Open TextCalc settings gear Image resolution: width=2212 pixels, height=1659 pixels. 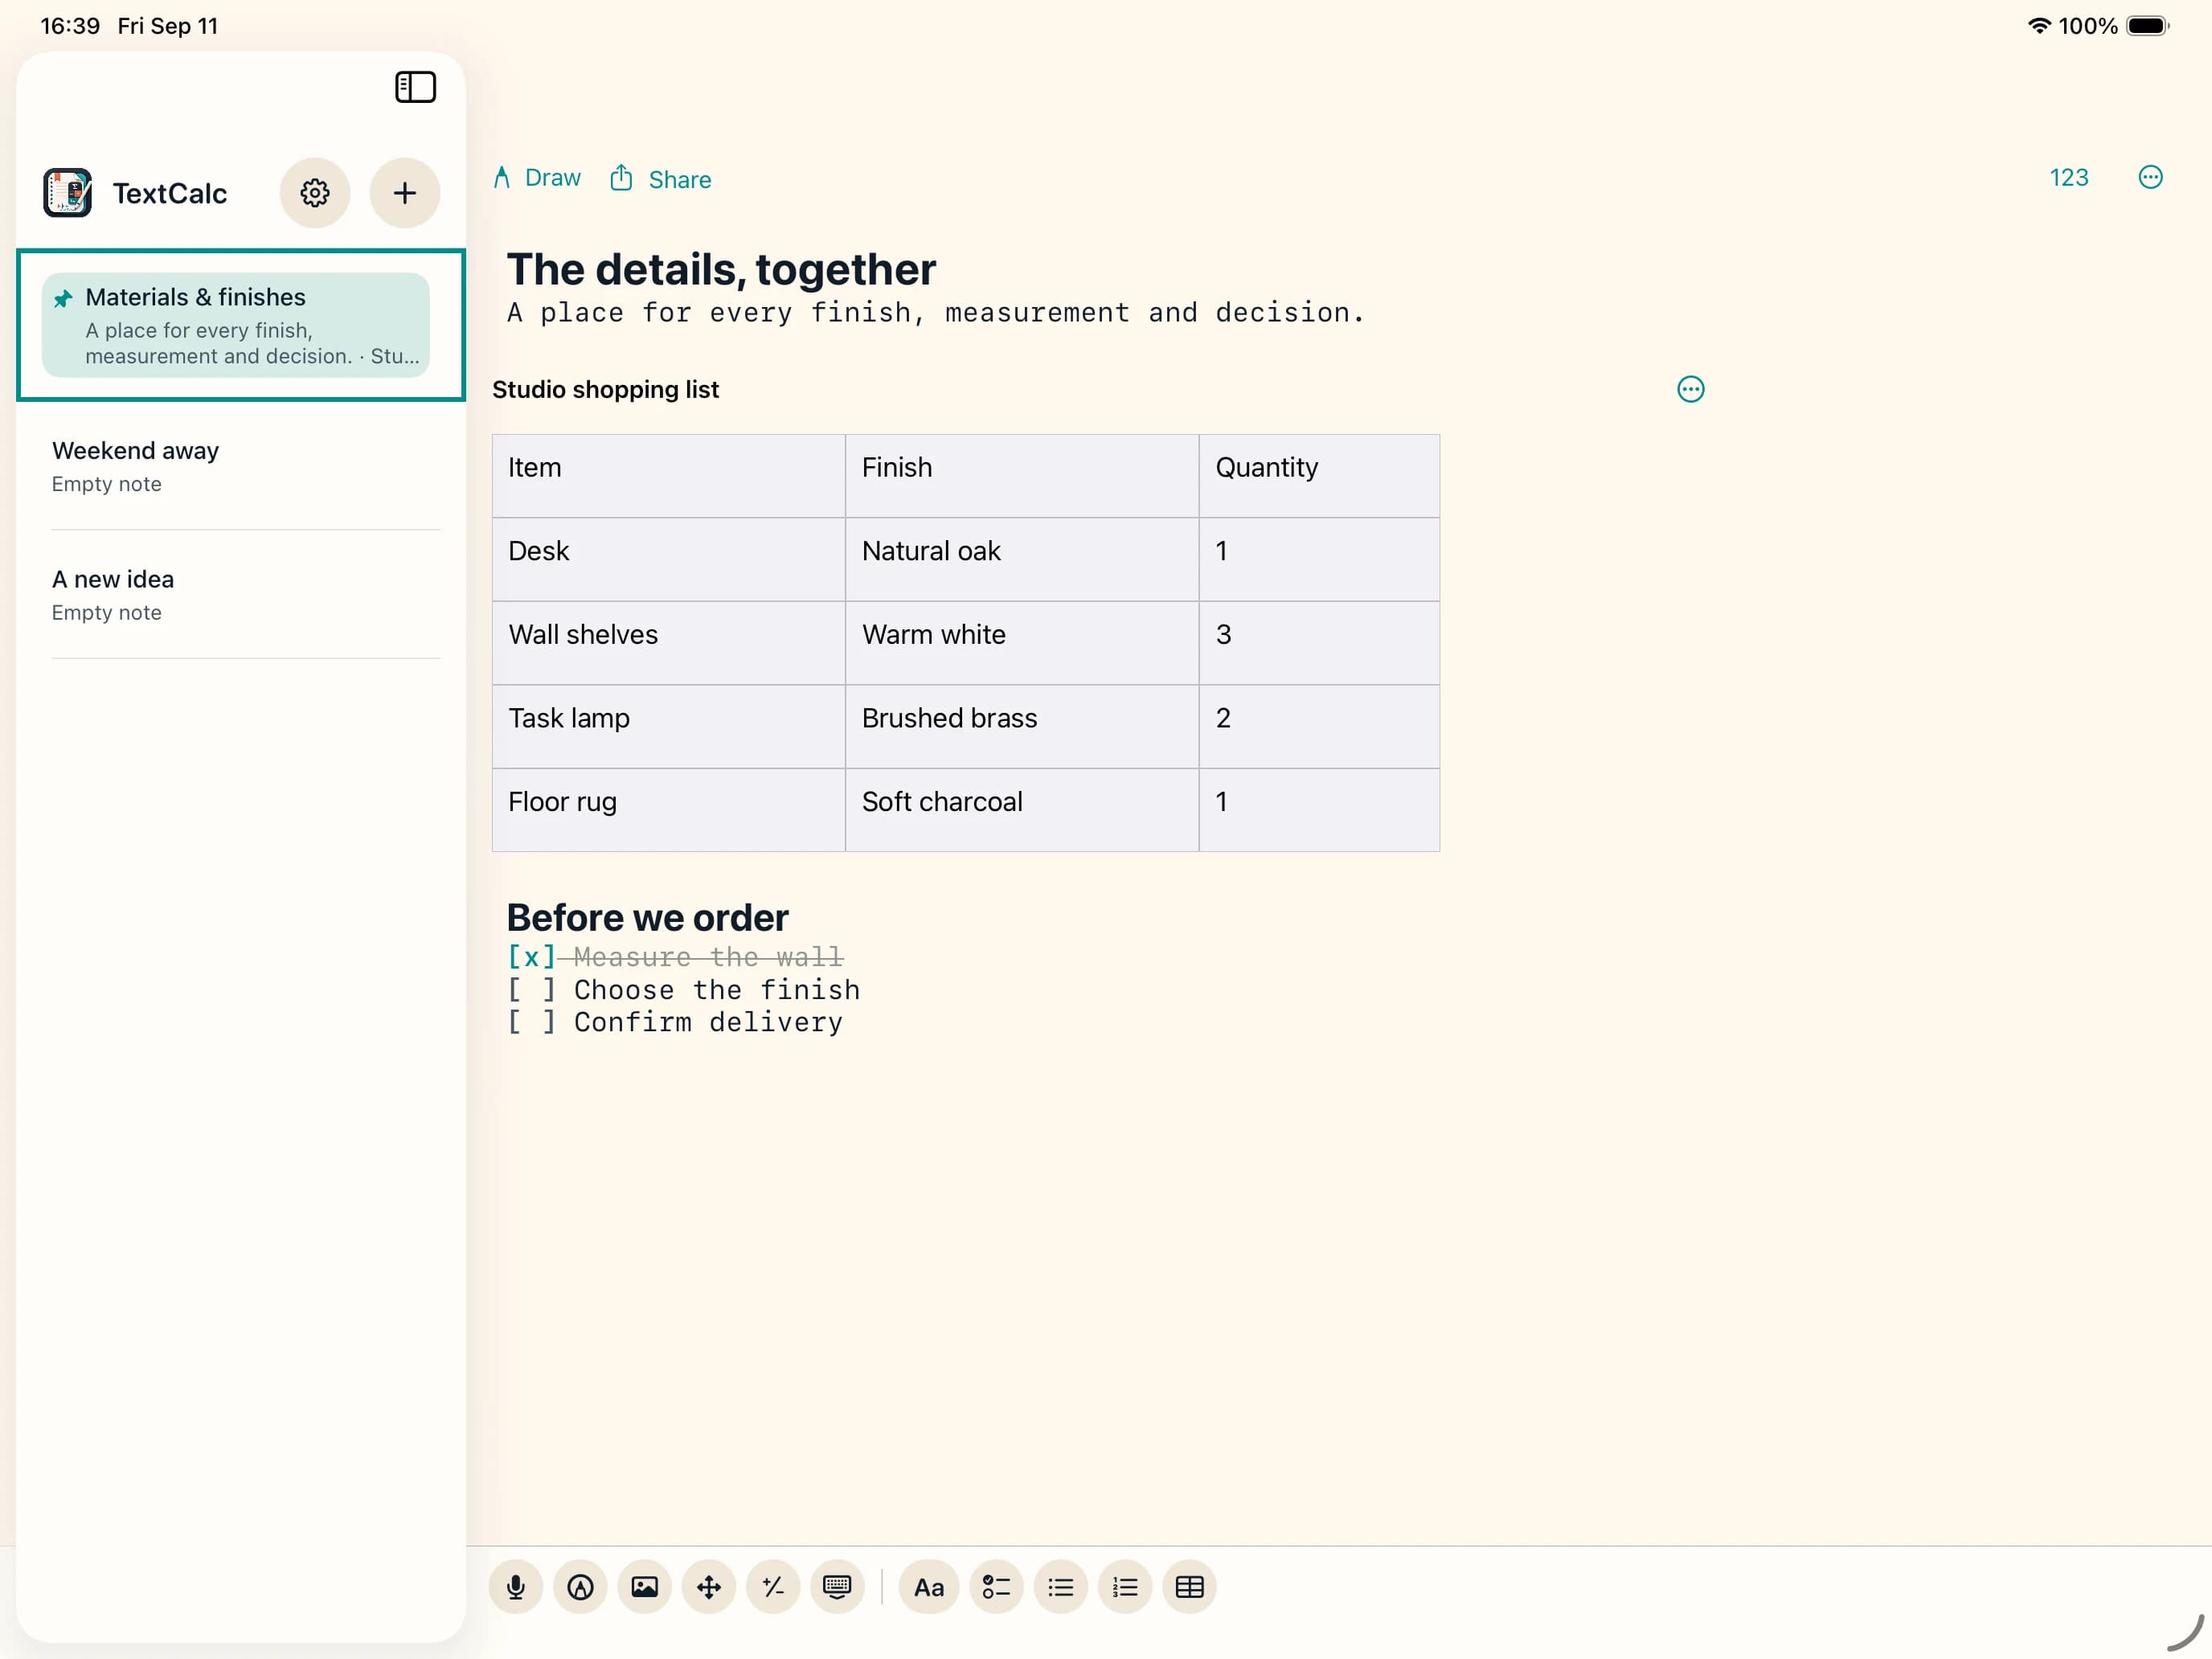pyautogui.click(x=315, y=193)
